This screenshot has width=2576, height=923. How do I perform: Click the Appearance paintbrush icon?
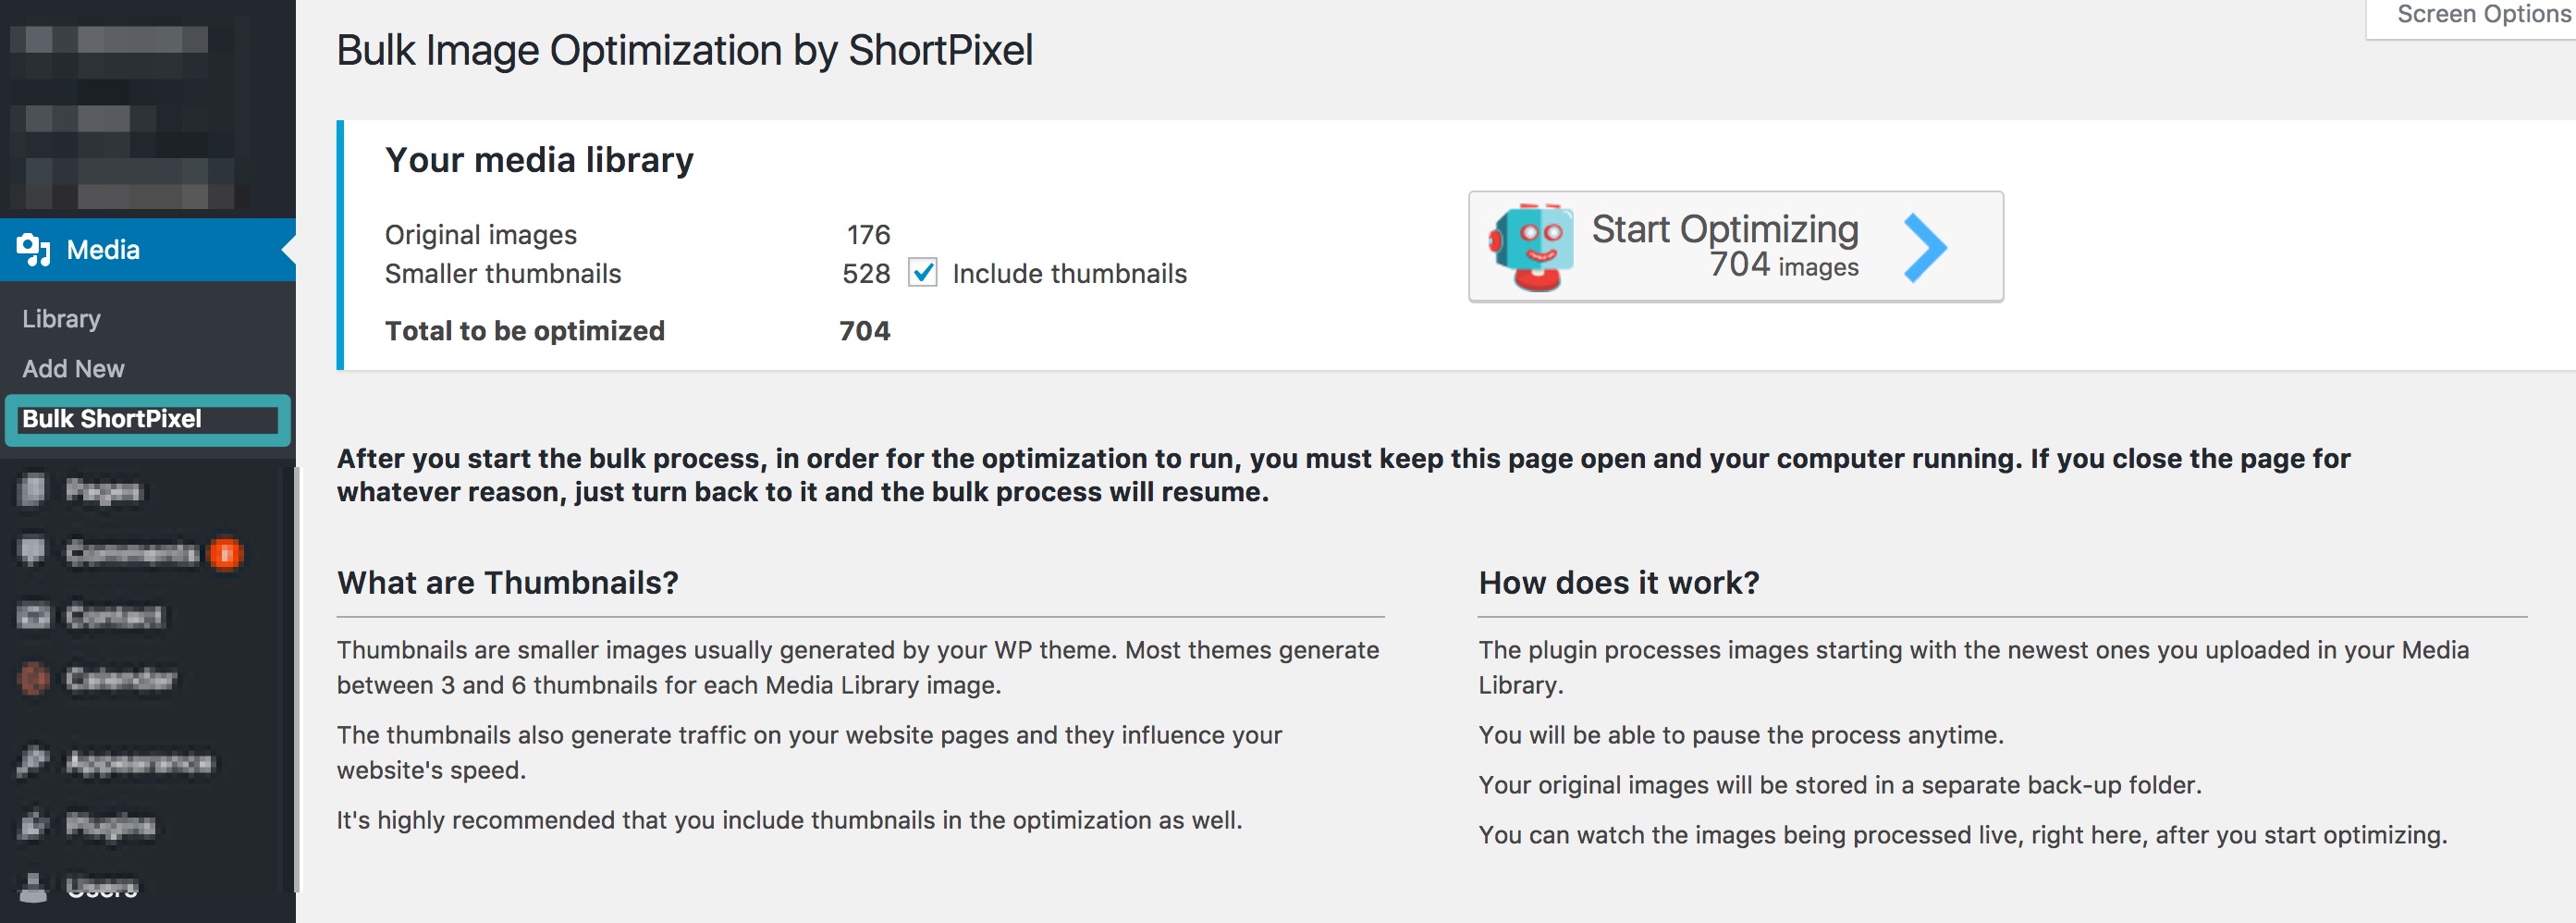[32, 762]
